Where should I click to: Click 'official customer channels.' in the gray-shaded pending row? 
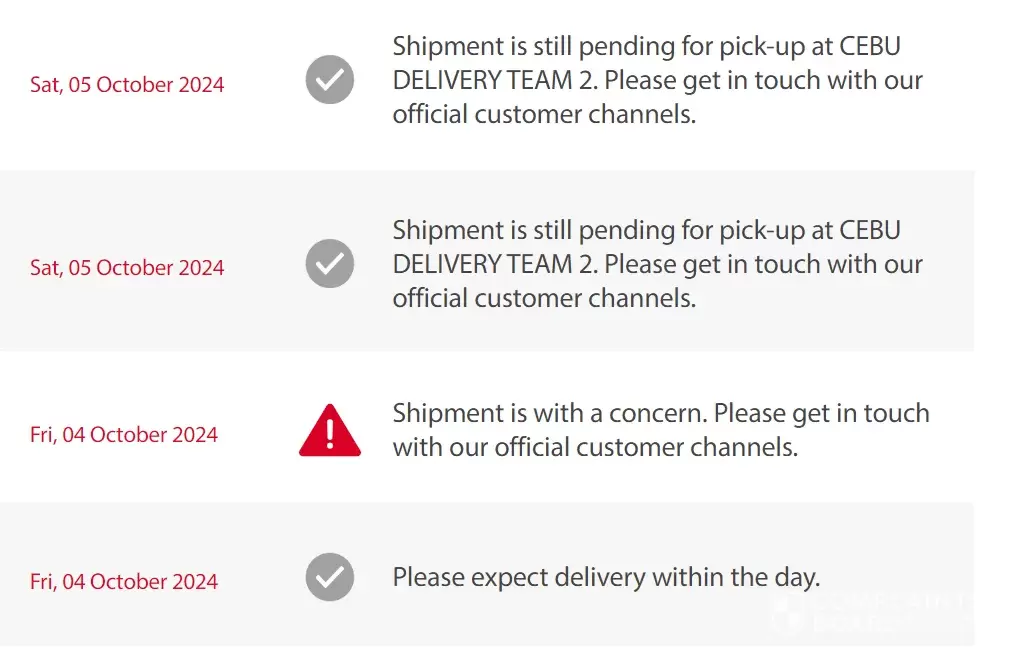tap(543, 298)
